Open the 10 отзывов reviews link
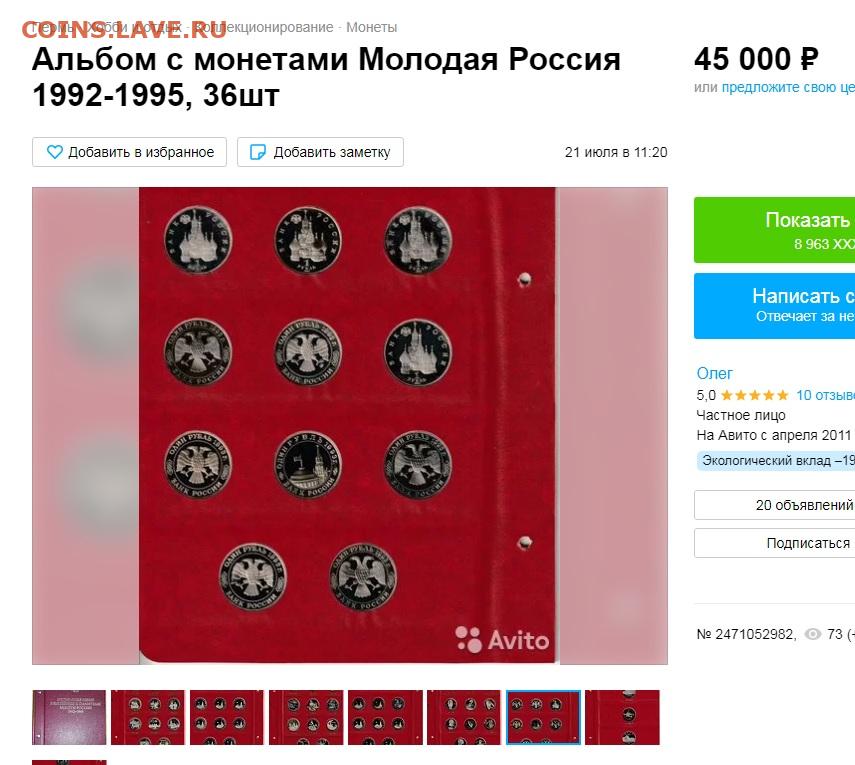 (x=825, y=395)
